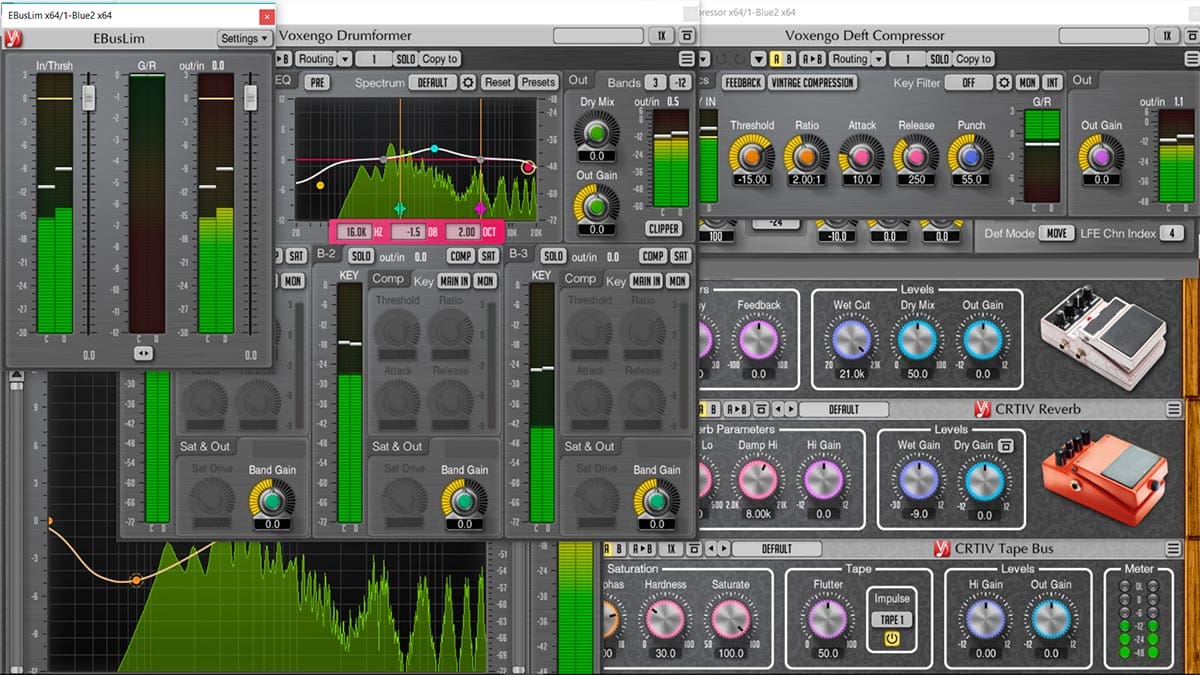Open EBusLim Settings dropdown
The width and height of the screenshot is (1200, 675).
[245, 38]
